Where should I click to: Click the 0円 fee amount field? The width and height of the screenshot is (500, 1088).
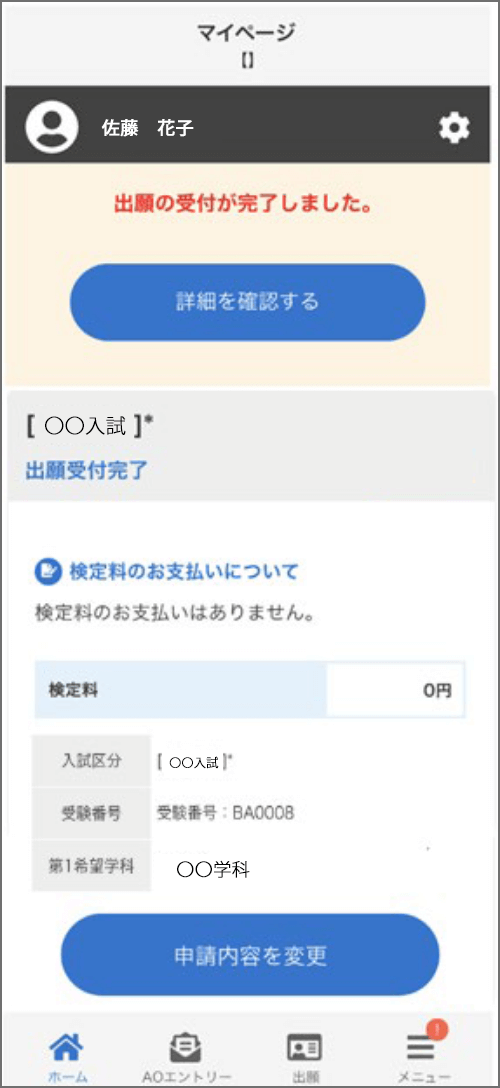(x=395, y=690)
